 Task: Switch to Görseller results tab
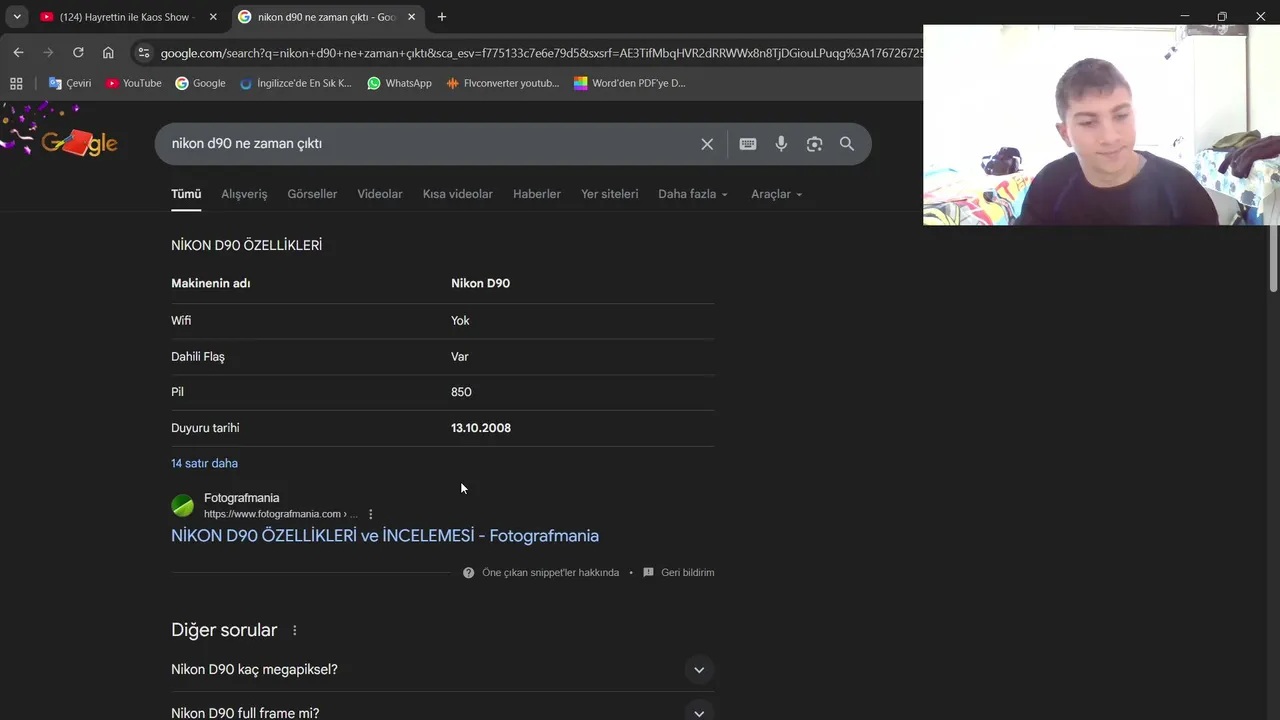[312, 194]
